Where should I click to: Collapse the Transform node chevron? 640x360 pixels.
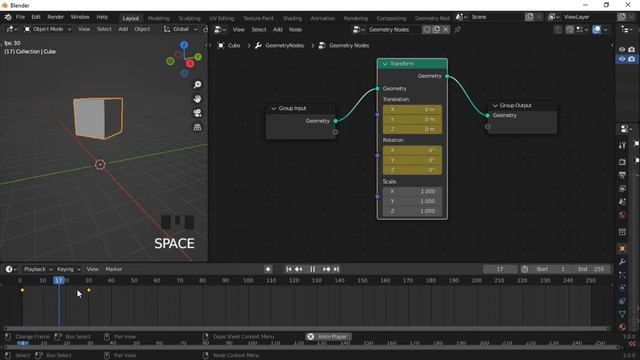point(385,64)
